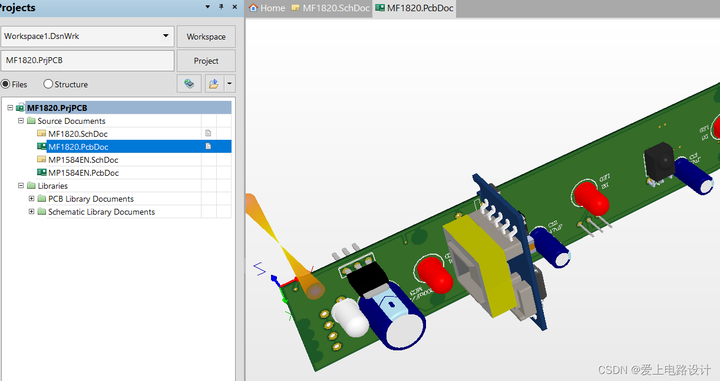Screen dimensions: 720x381
Task: Select the Source Documents folder
Action: (71, 121)
